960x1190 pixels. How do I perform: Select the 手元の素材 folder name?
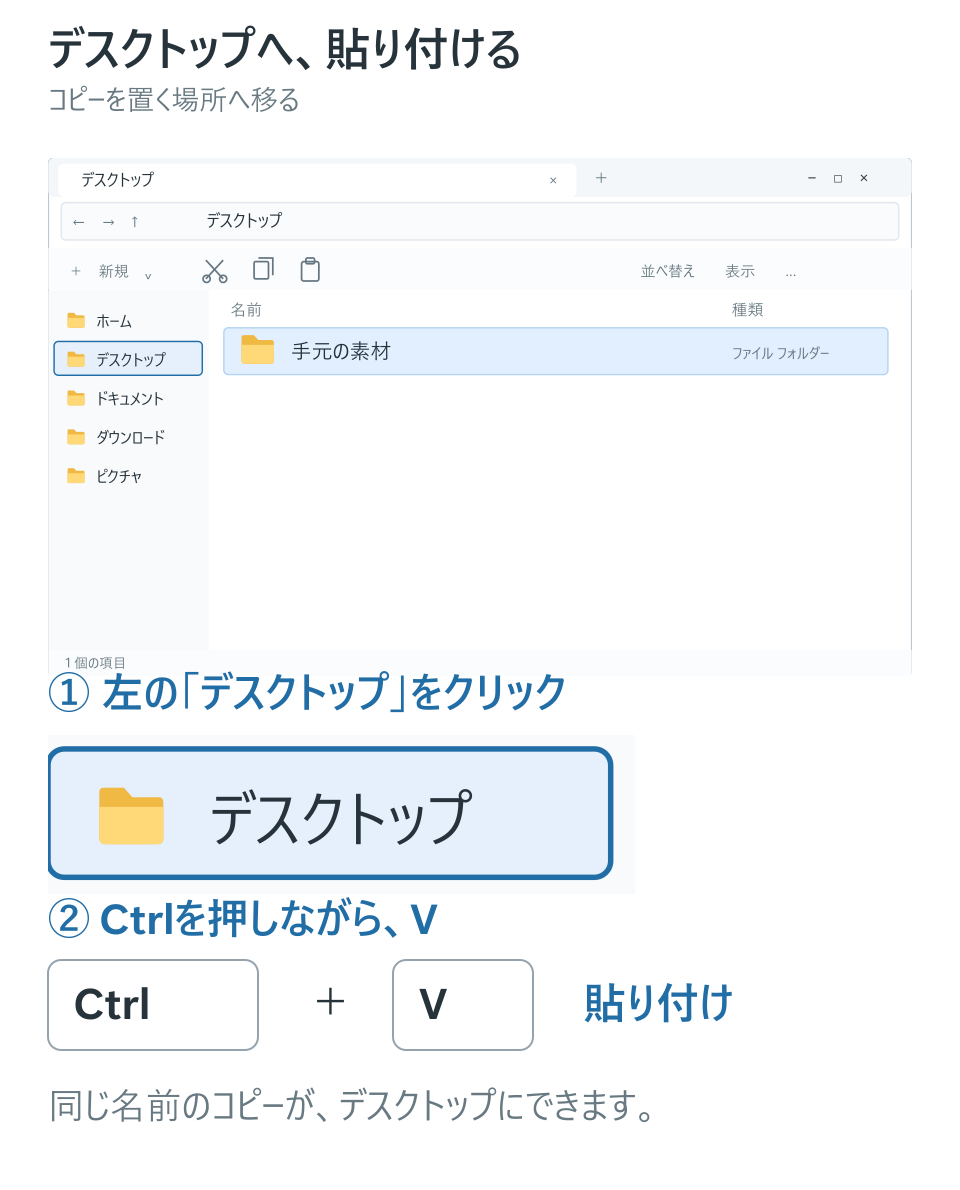point(341,351)
